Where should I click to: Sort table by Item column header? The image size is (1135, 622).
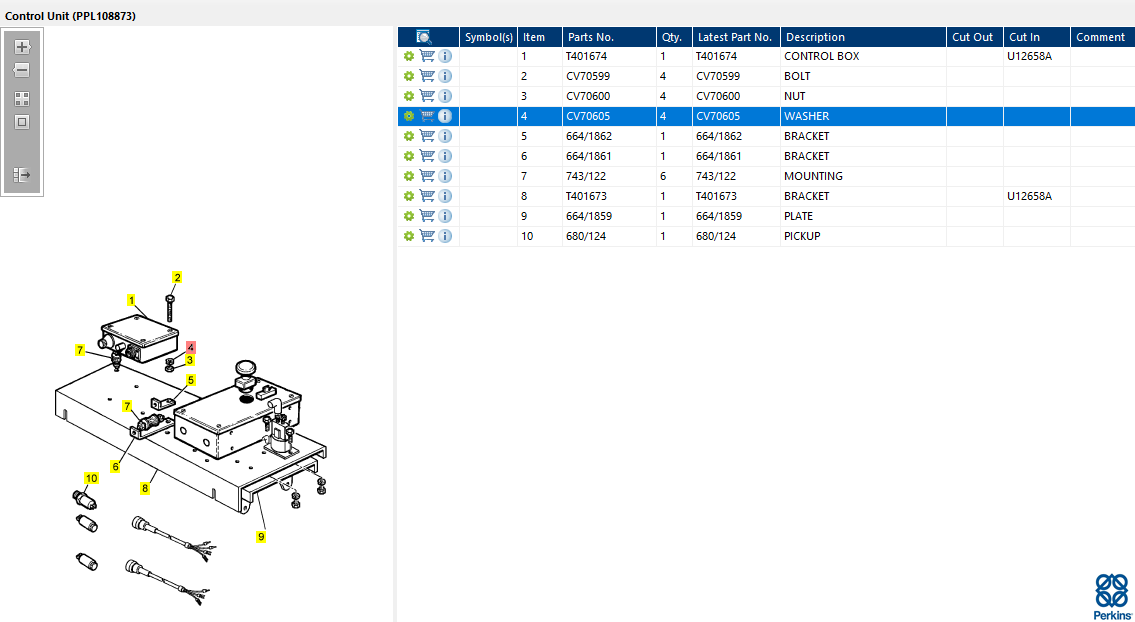click(540, 37)
